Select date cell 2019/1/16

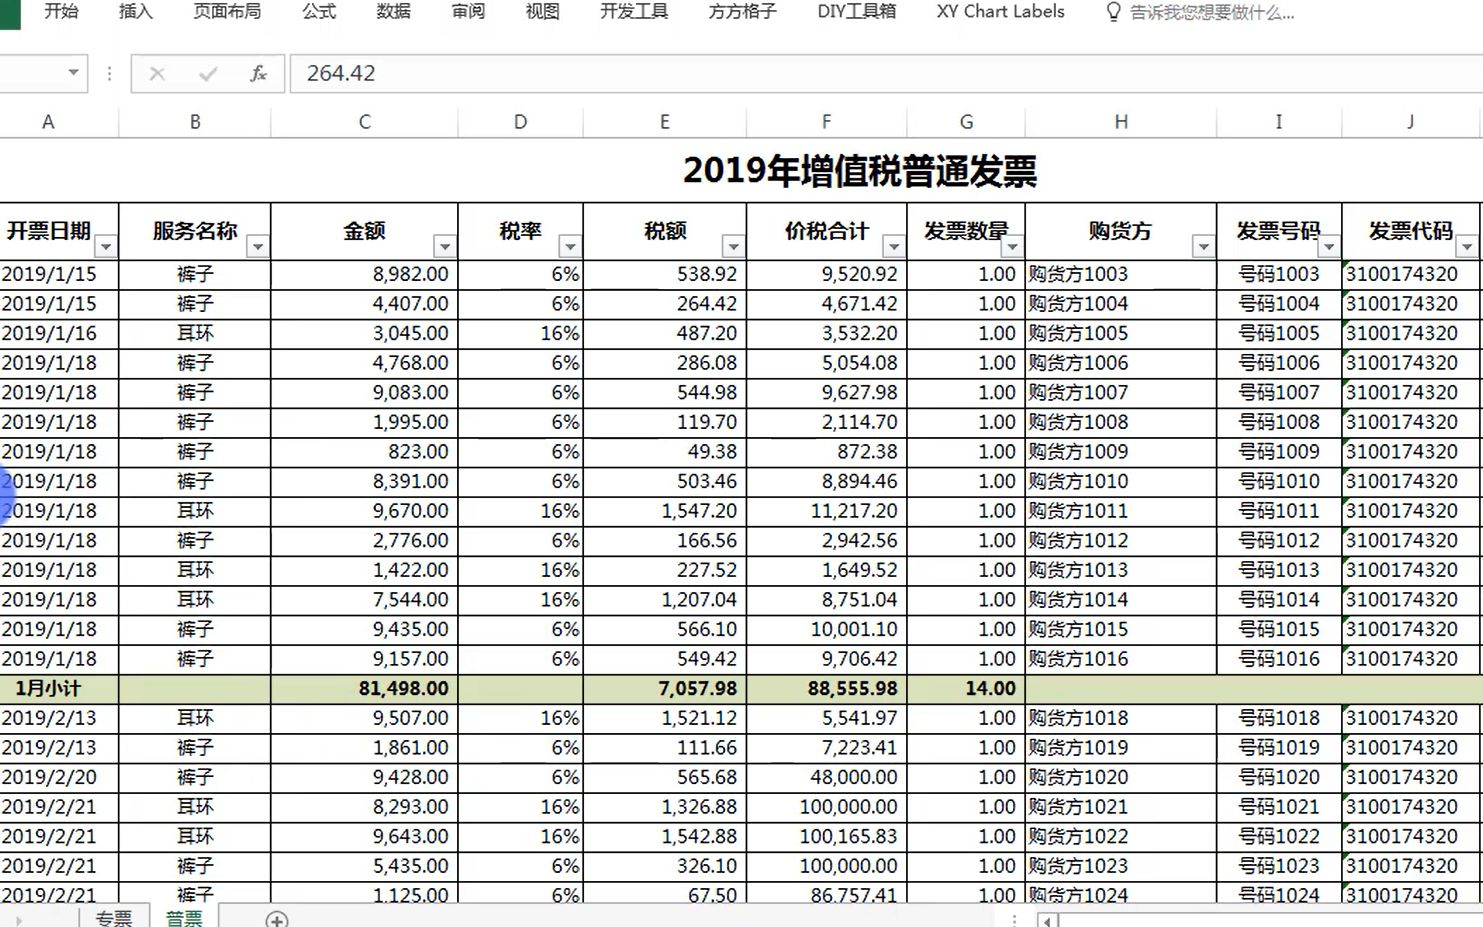[x=59, y=333]
